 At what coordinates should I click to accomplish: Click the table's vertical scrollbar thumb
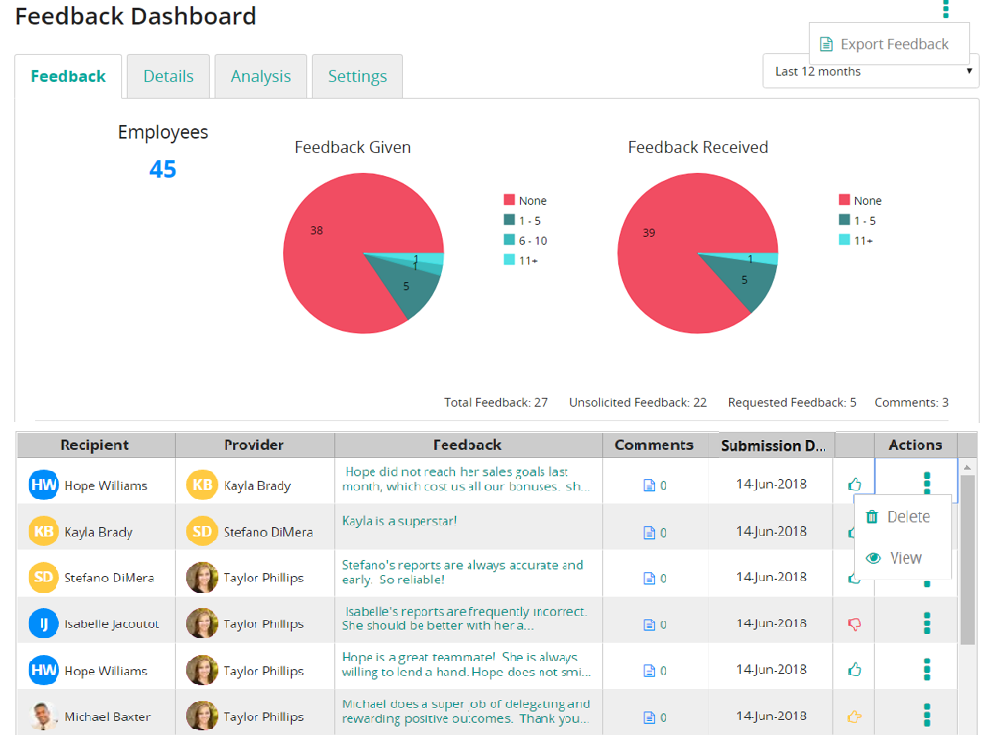coord(968,559)
